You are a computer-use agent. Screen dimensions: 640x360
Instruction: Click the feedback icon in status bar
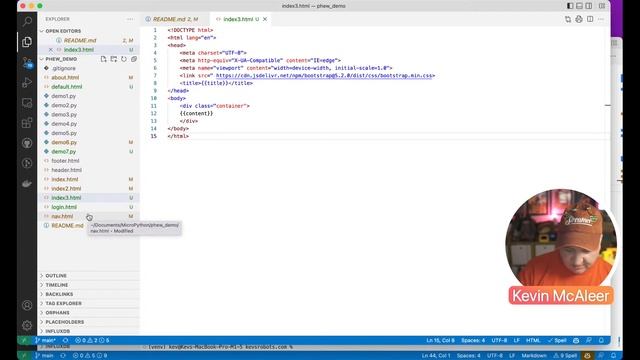coord(589,340)
